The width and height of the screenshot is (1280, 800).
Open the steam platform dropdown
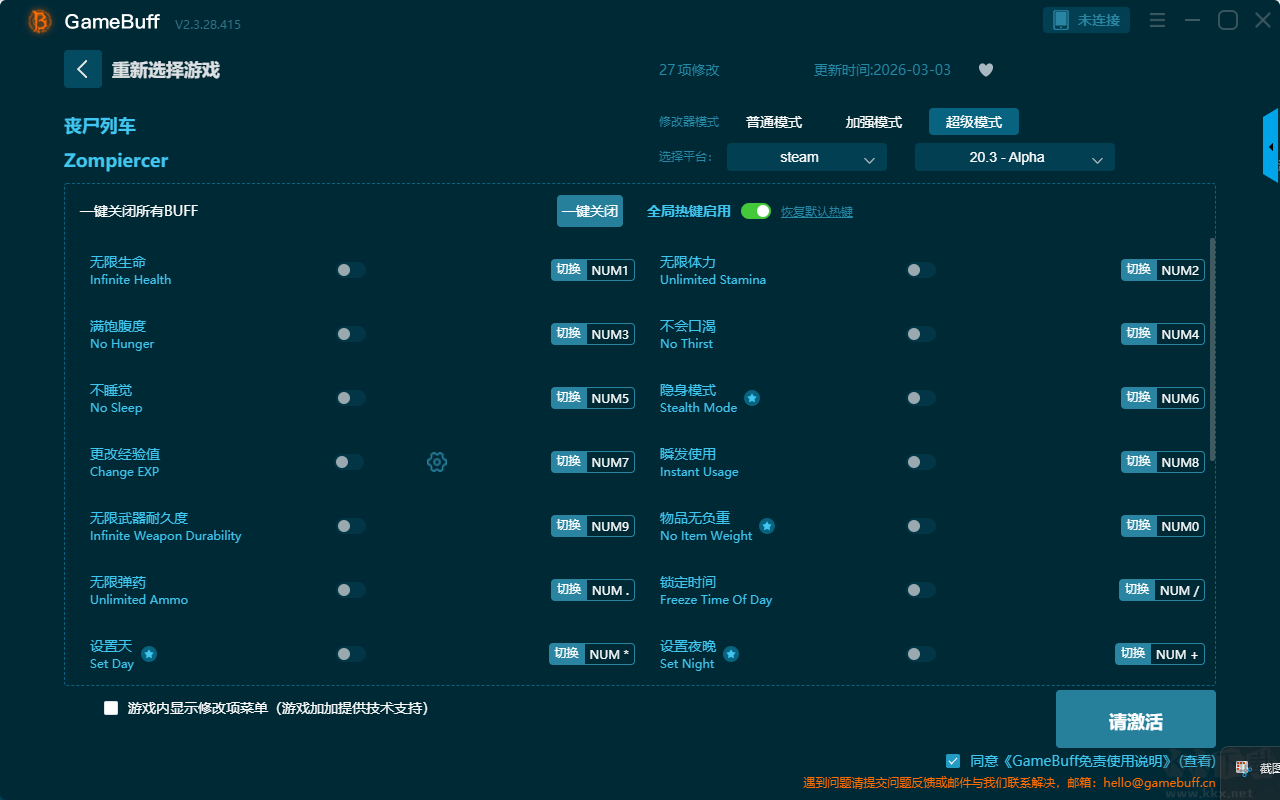[x=807, y=157]
